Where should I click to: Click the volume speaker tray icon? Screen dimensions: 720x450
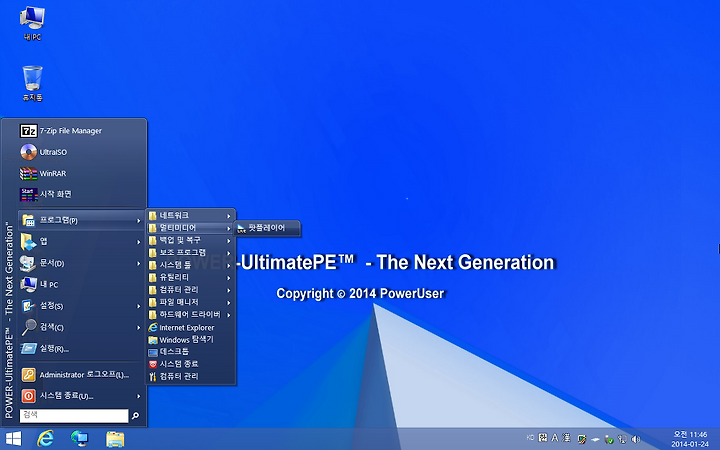[x=636, y=439]
